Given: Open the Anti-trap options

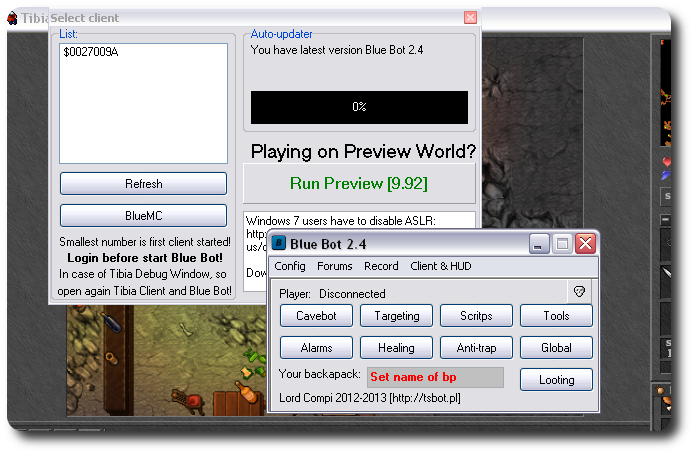Looking at the screenshot, I should pyautogui.click(x=476, y=348).
